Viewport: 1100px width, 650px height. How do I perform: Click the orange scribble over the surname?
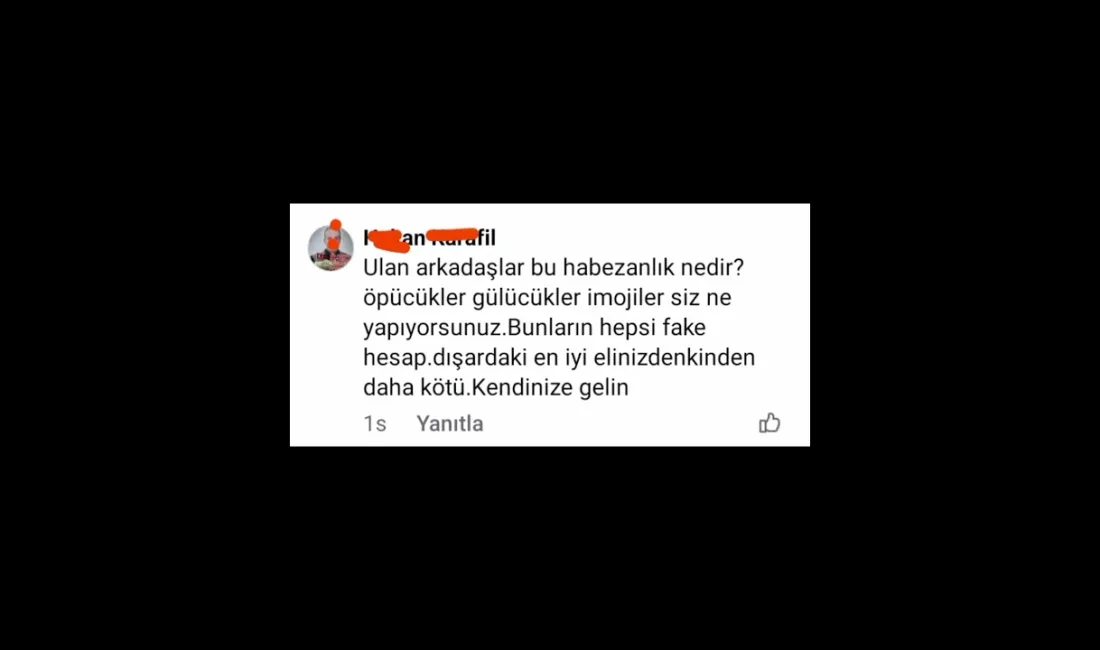452,235
